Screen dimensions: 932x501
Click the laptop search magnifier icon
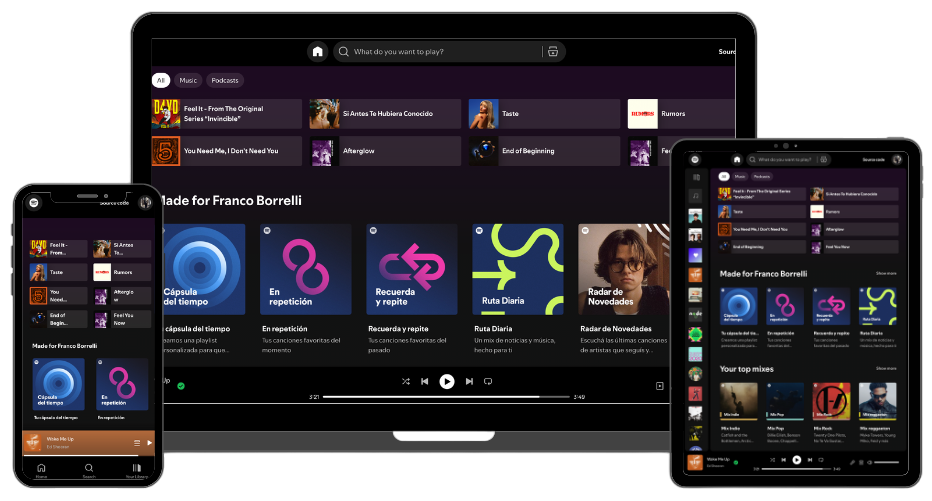tap(344, 52)
